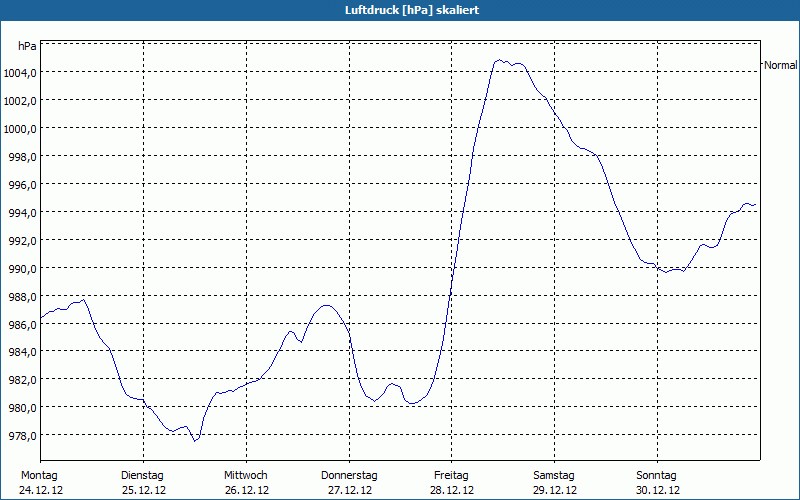
Task: Click the 1000,0 y-axis label
Action: click(x=21, y=129)
